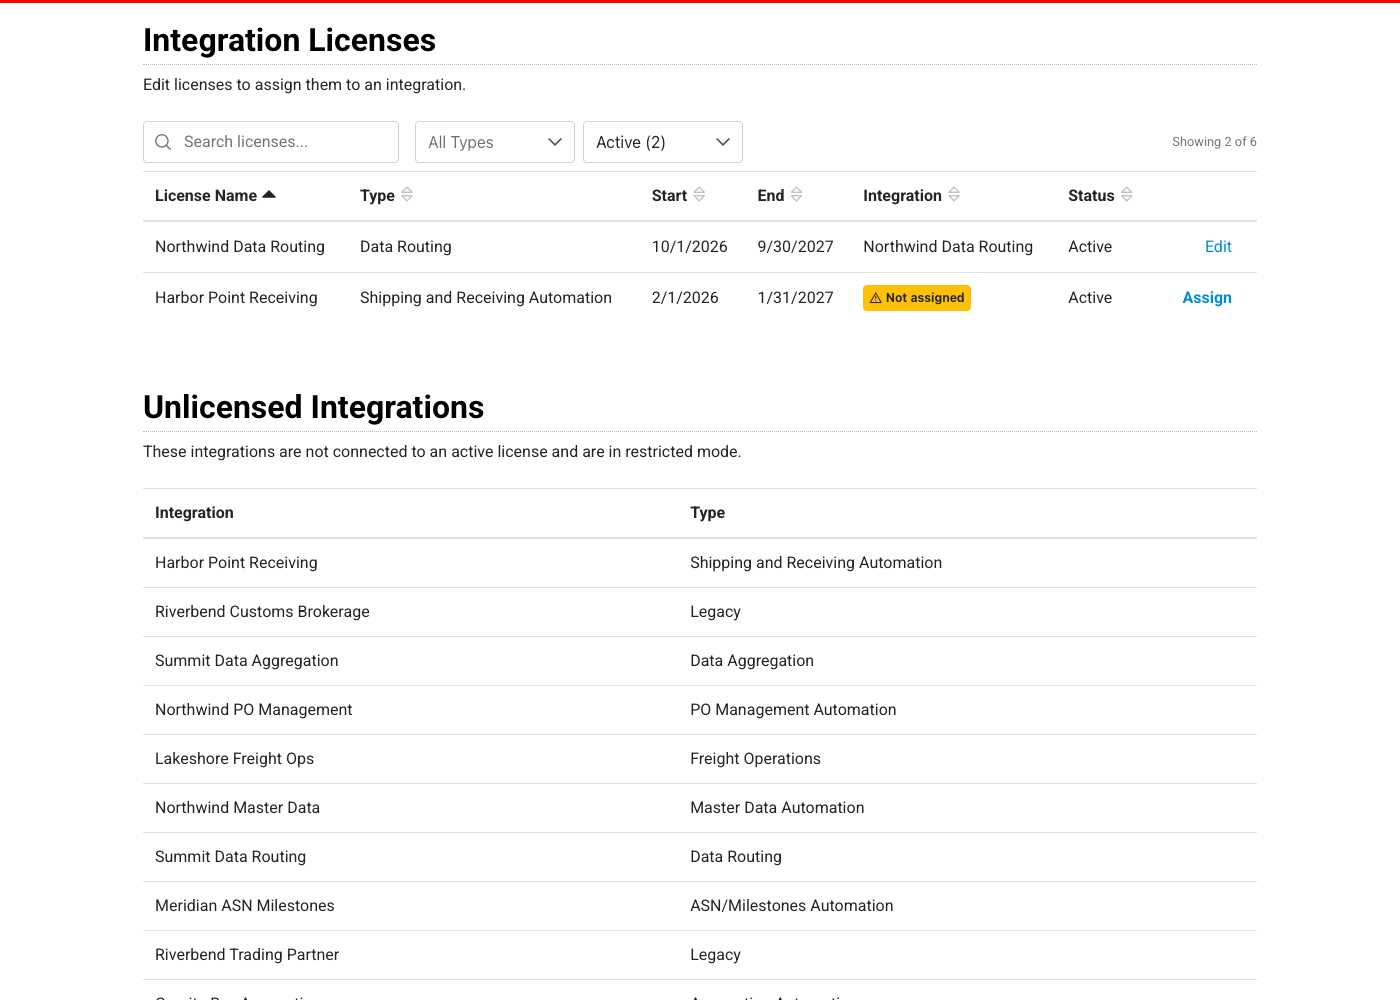This screenshot has width=1400, height=1000.
Task: Click the warning icon in Not assigned badge
Action: coord(876,298)
